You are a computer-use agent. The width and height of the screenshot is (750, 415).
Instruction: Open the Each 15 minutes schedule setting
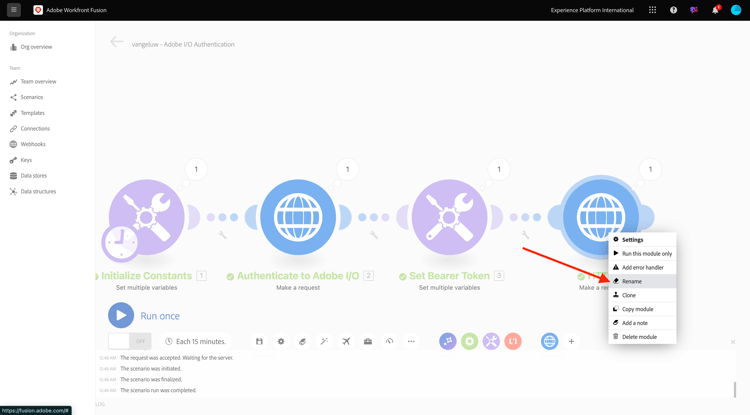point(196,341)
